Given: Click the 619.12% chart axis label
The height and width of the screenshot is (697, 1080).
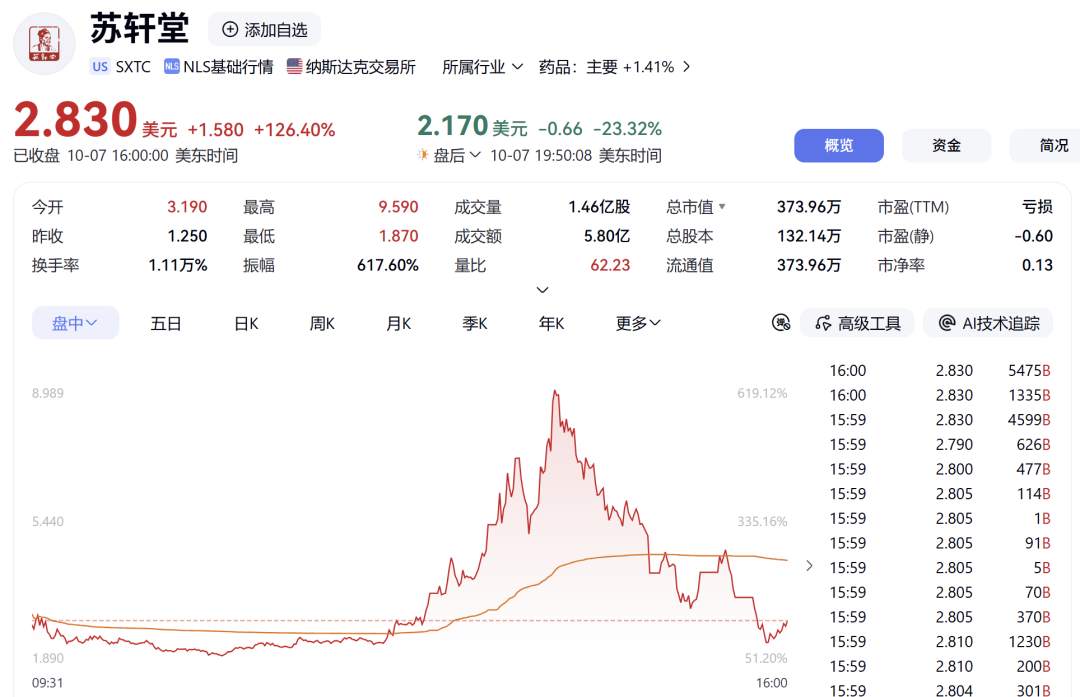Looking at the screenshot, I should (x=762, y=393).
